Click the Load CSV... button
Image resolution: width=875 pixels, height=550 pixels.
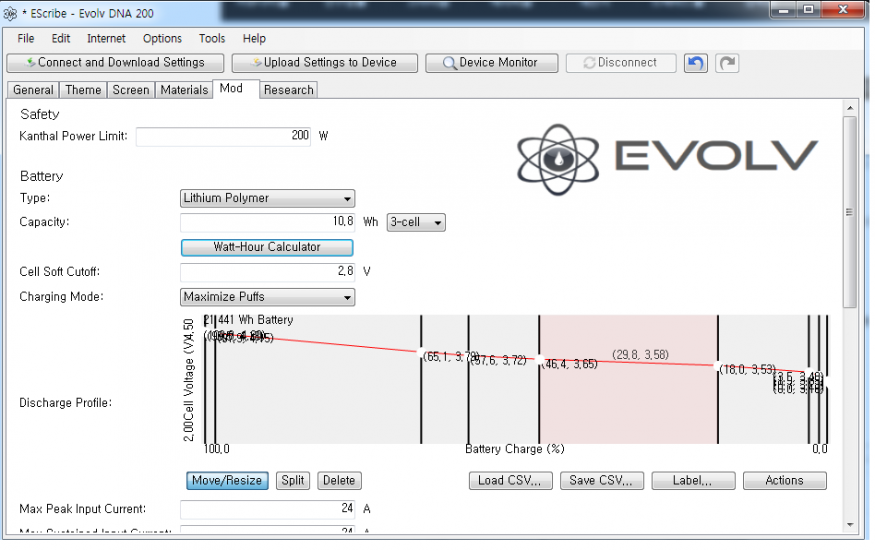pos(511,481)
